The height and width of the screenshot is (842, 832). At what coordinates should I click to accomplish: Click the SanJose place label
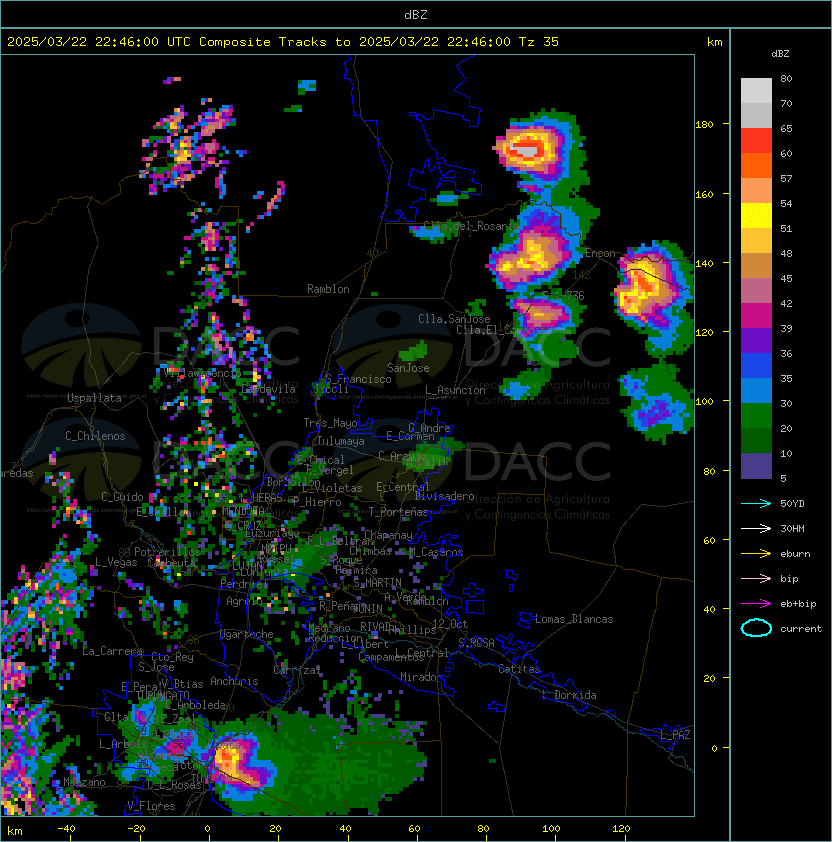coord(408,368)
